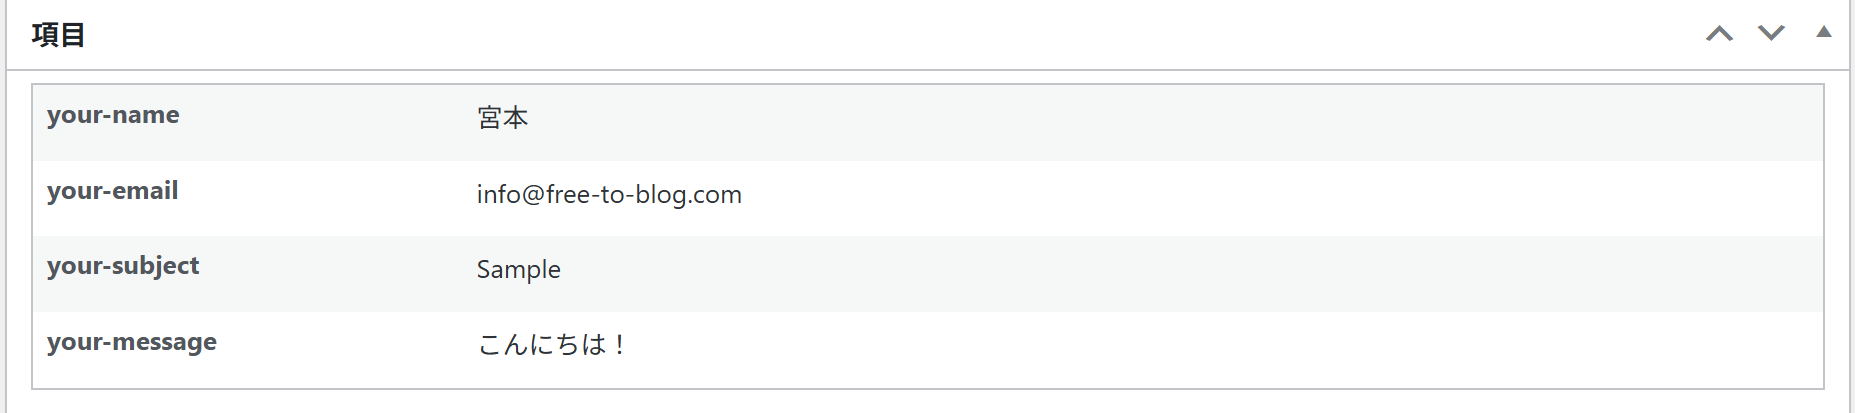1855x413 pixels.
Task: Click the your-name field label
Action: (x=113, y=115)
